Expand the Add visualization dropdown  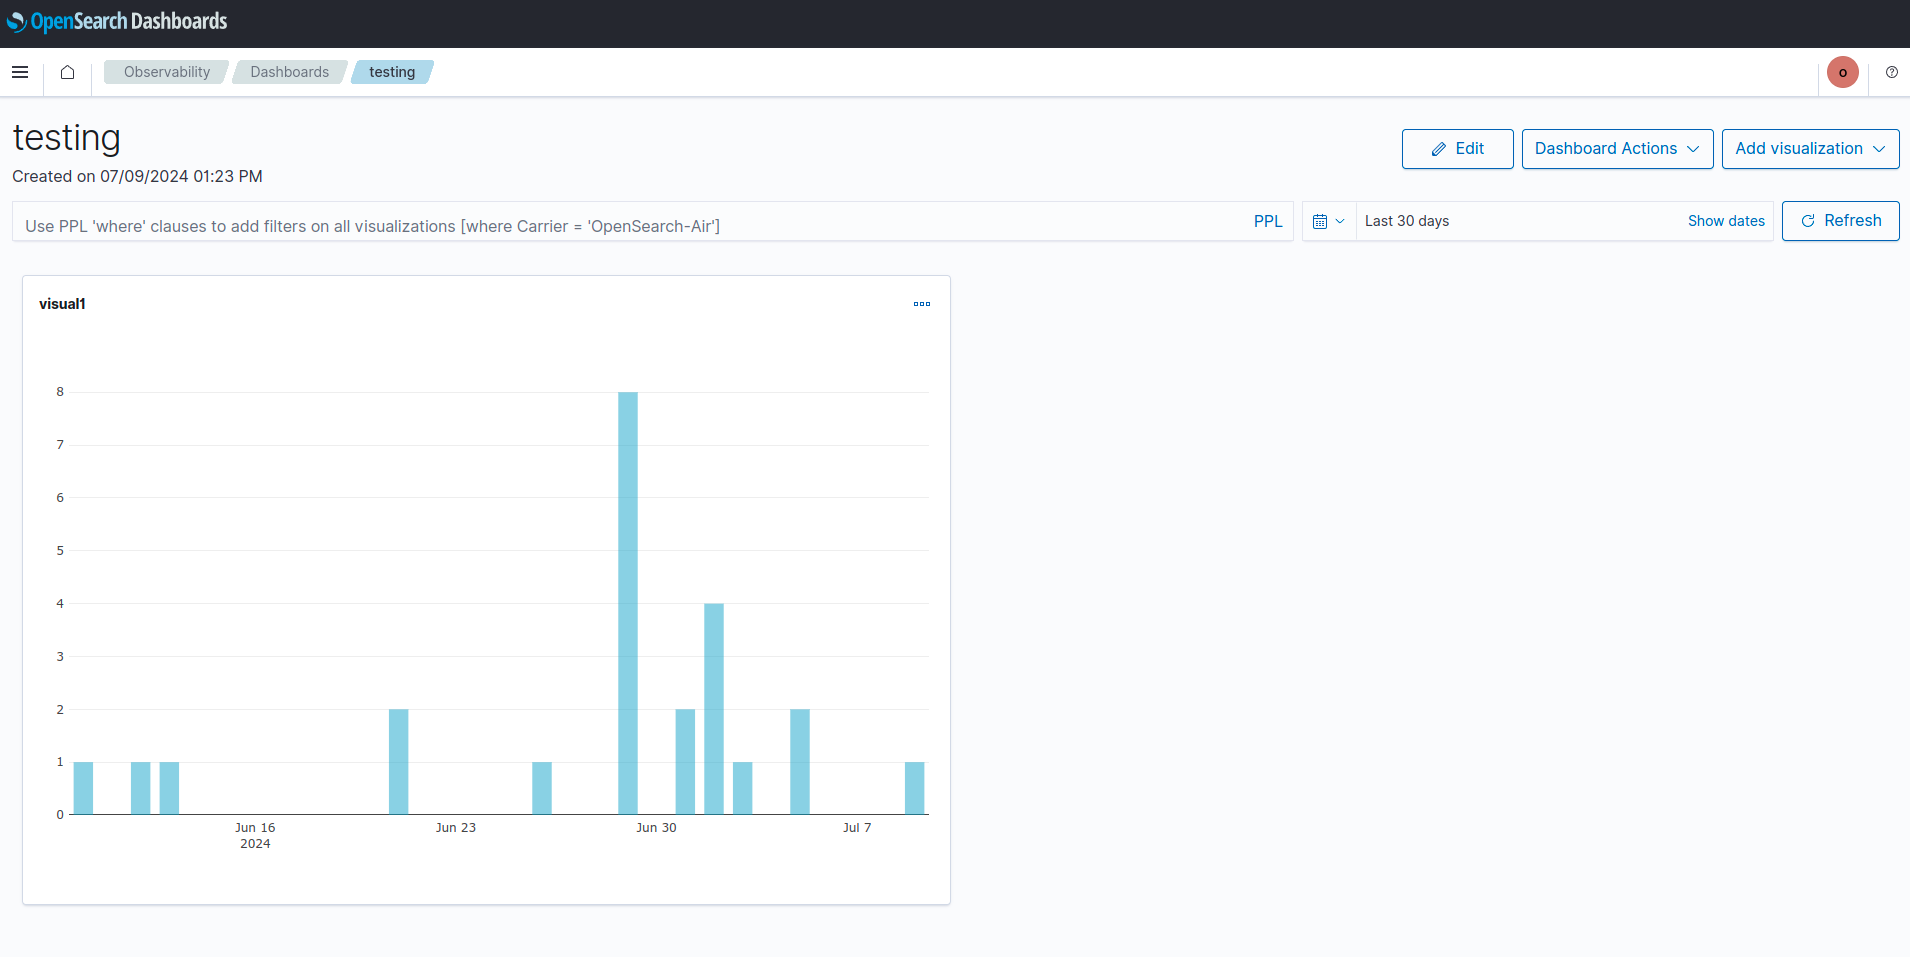(1810, 149)
